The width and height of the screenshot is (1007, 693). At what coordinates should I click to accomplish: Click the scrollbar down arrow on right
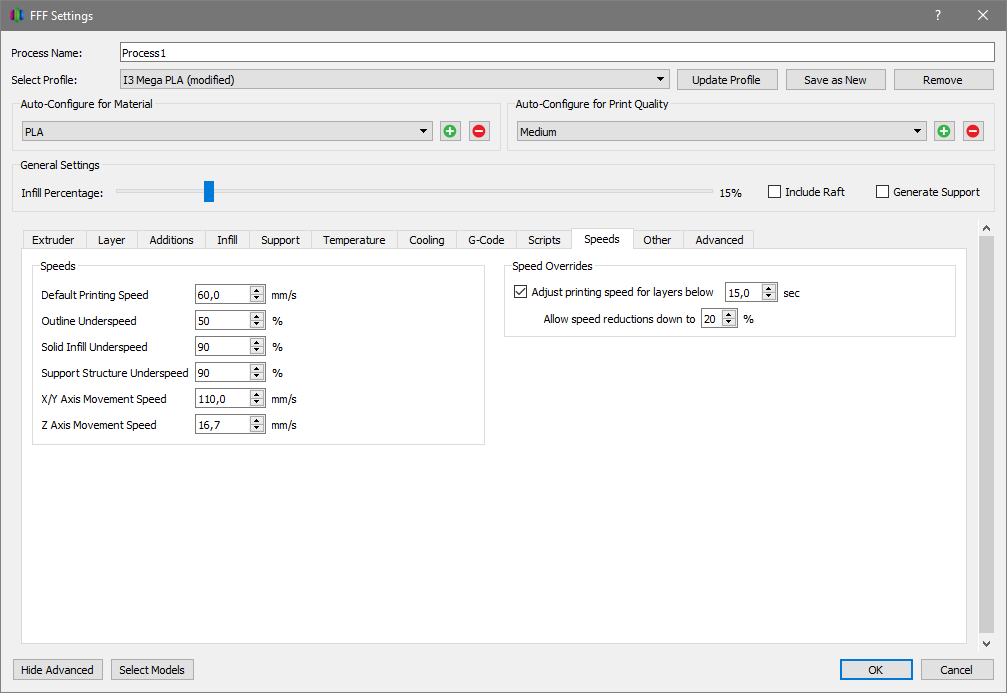click(x=986, y=643)
